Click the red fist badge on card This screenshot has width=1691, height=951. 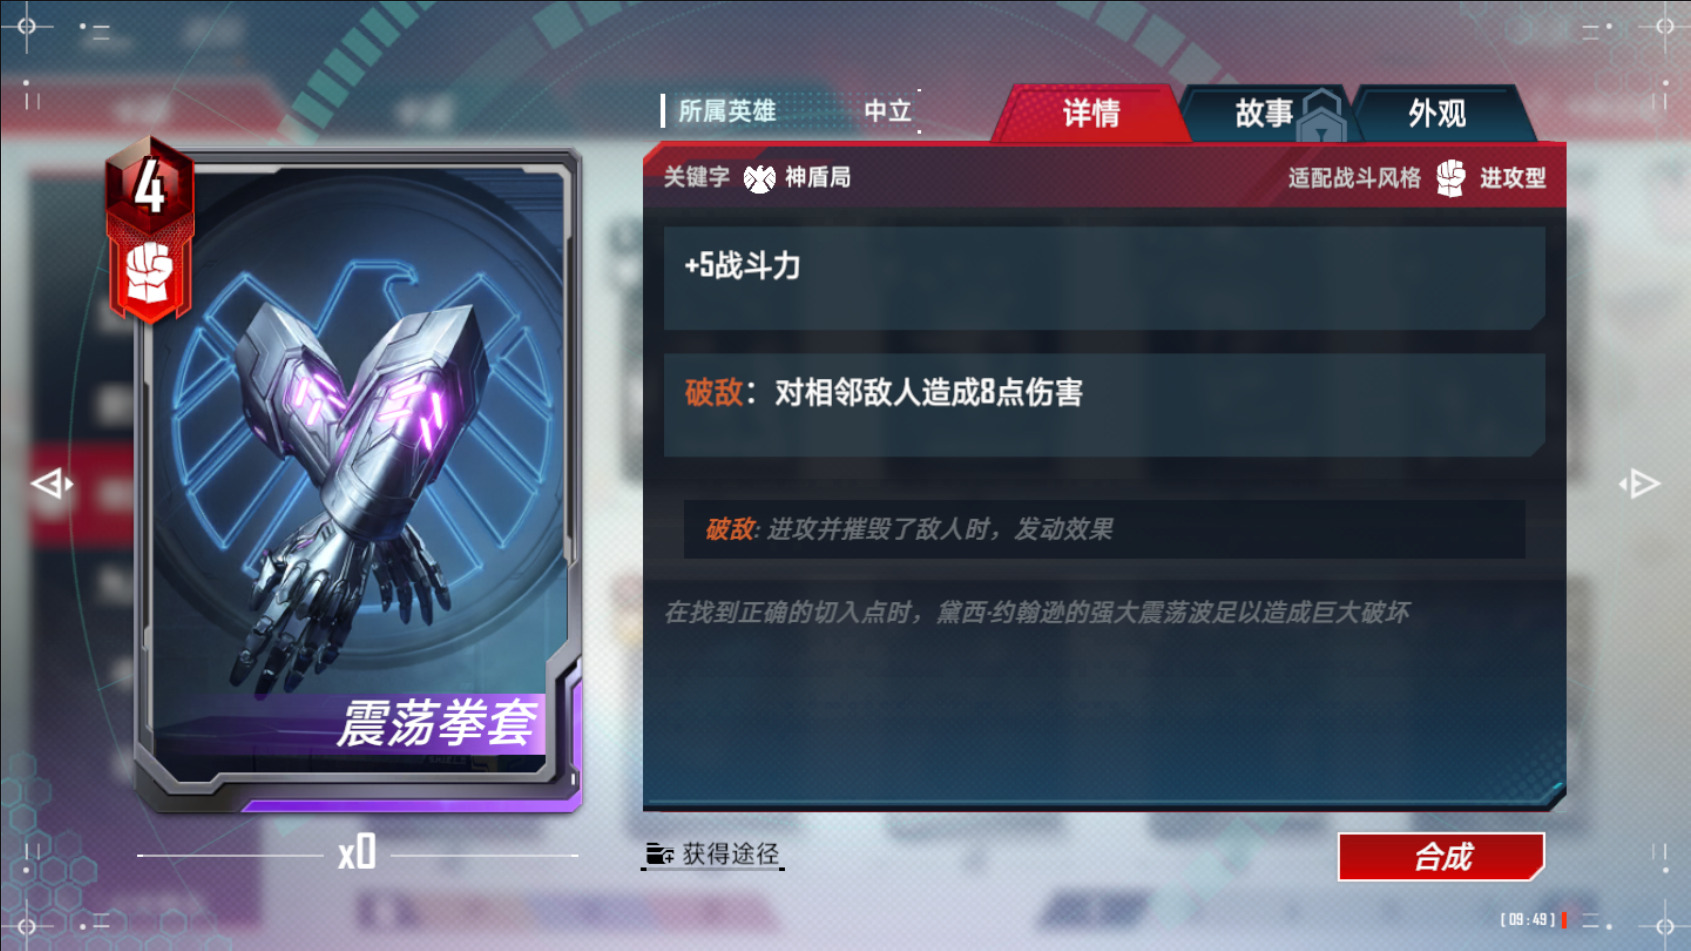(150, 275)
